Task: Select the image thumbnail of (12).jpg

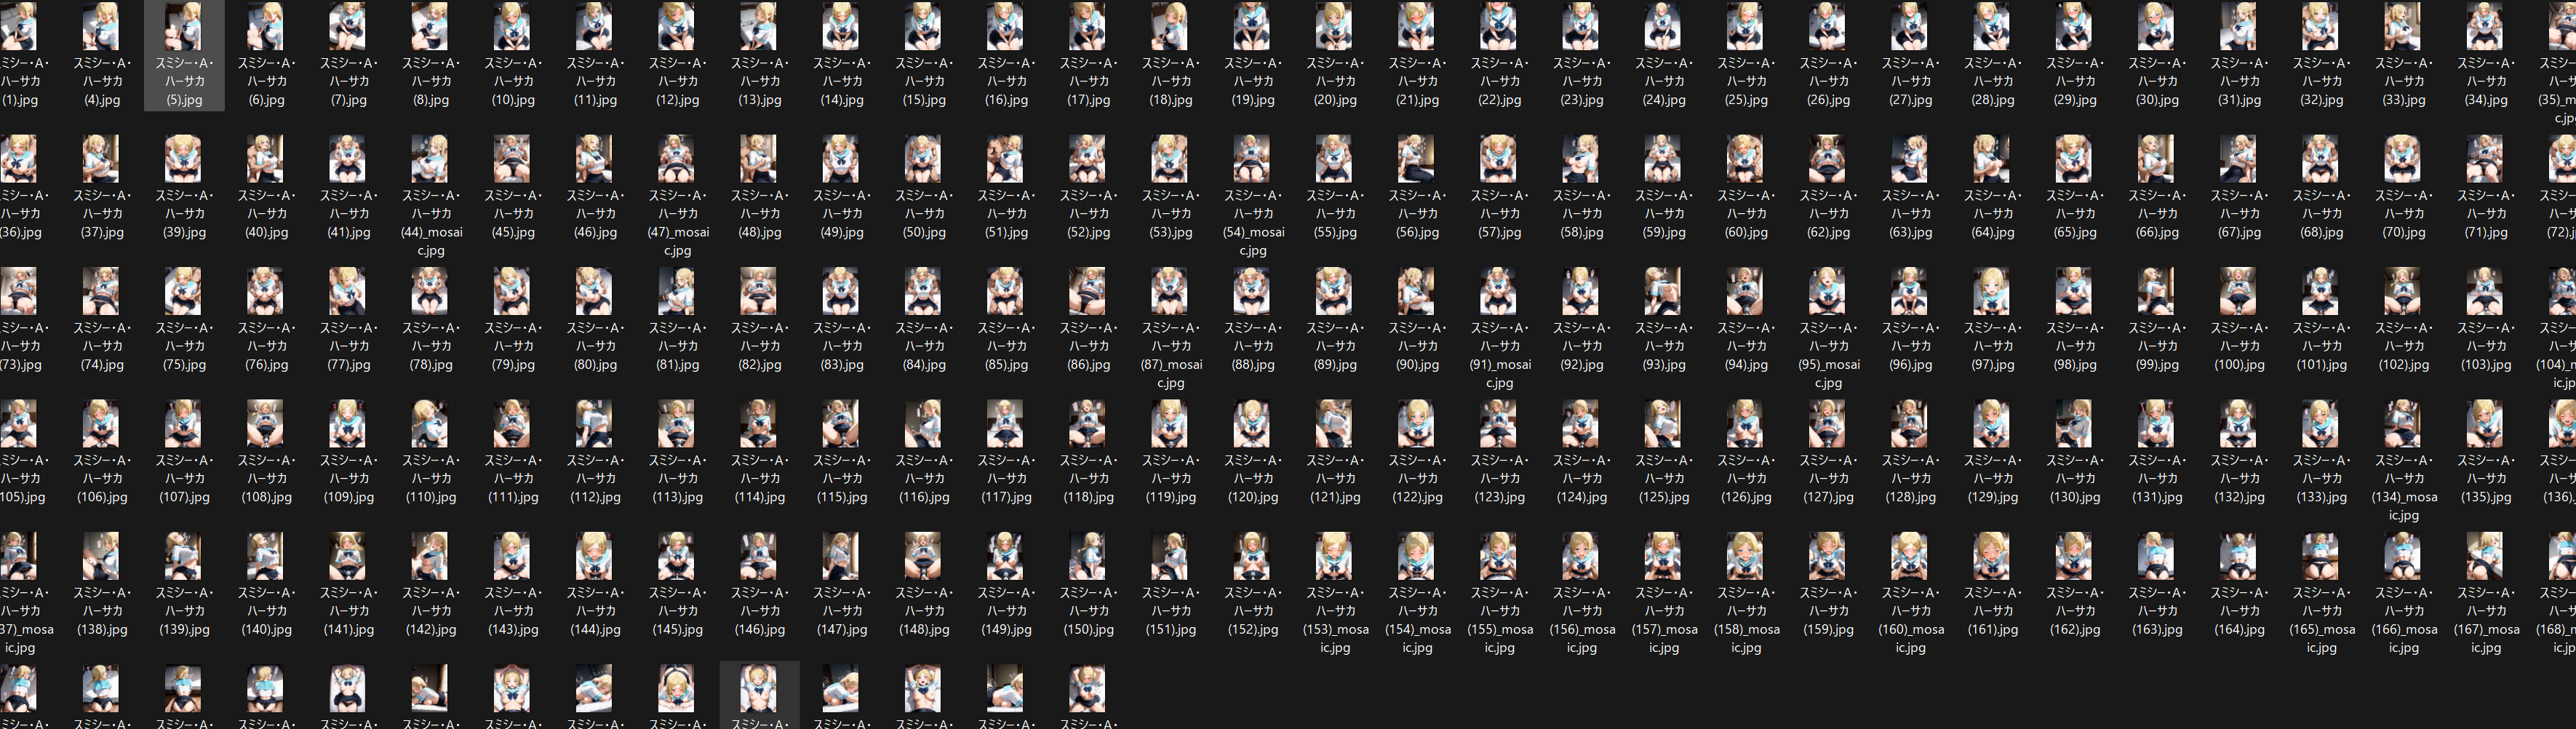Action: pyautogui.click(x=677, y=25)
